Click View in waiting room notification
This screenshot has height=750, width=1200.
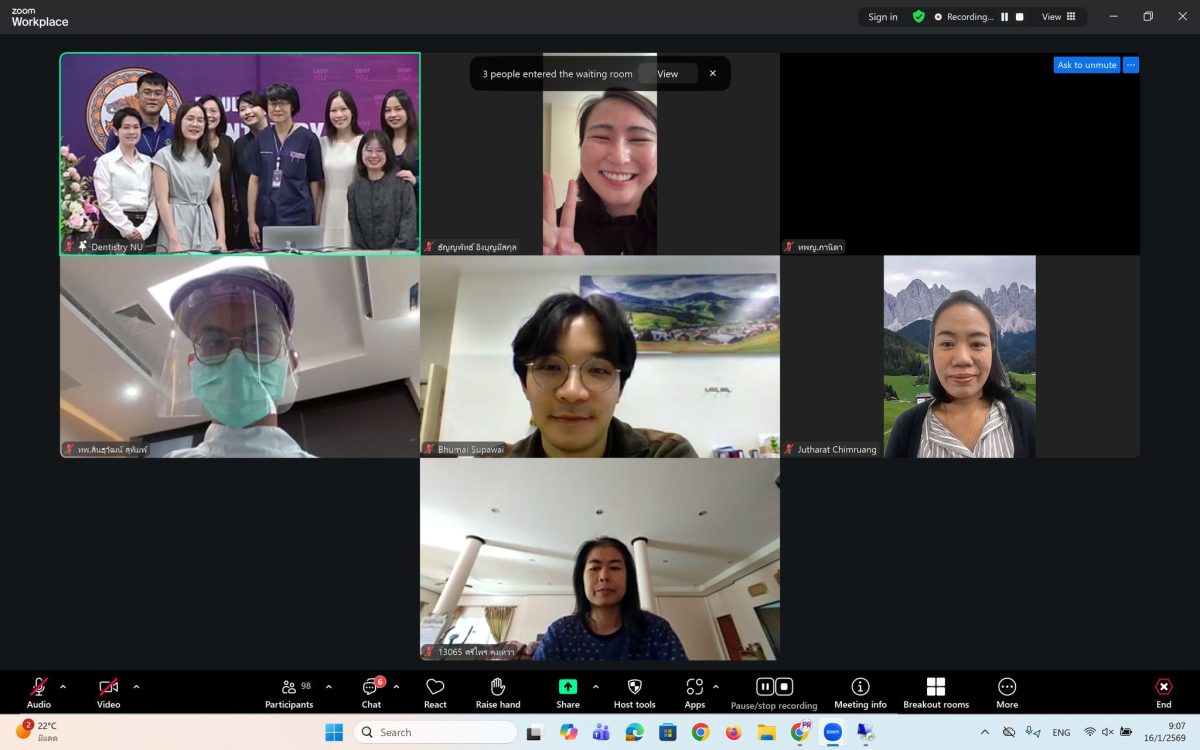[x=667, y=74]
